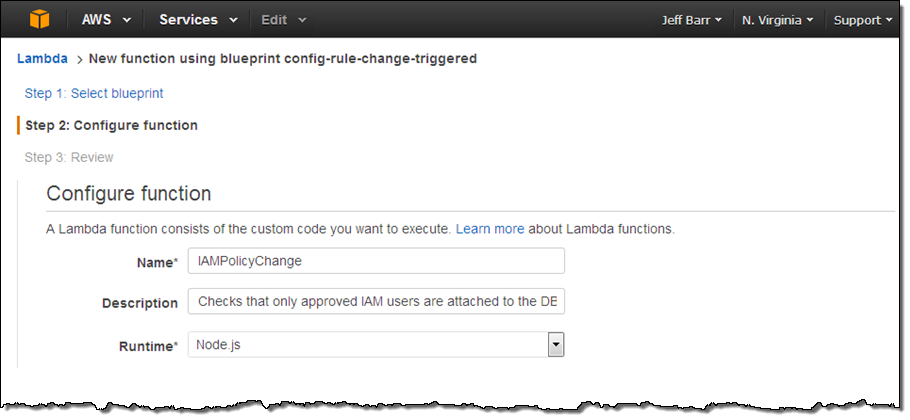Click the breadcrumb title for the new function
Screen dimensions: 910x420
[x=282, y=59]
